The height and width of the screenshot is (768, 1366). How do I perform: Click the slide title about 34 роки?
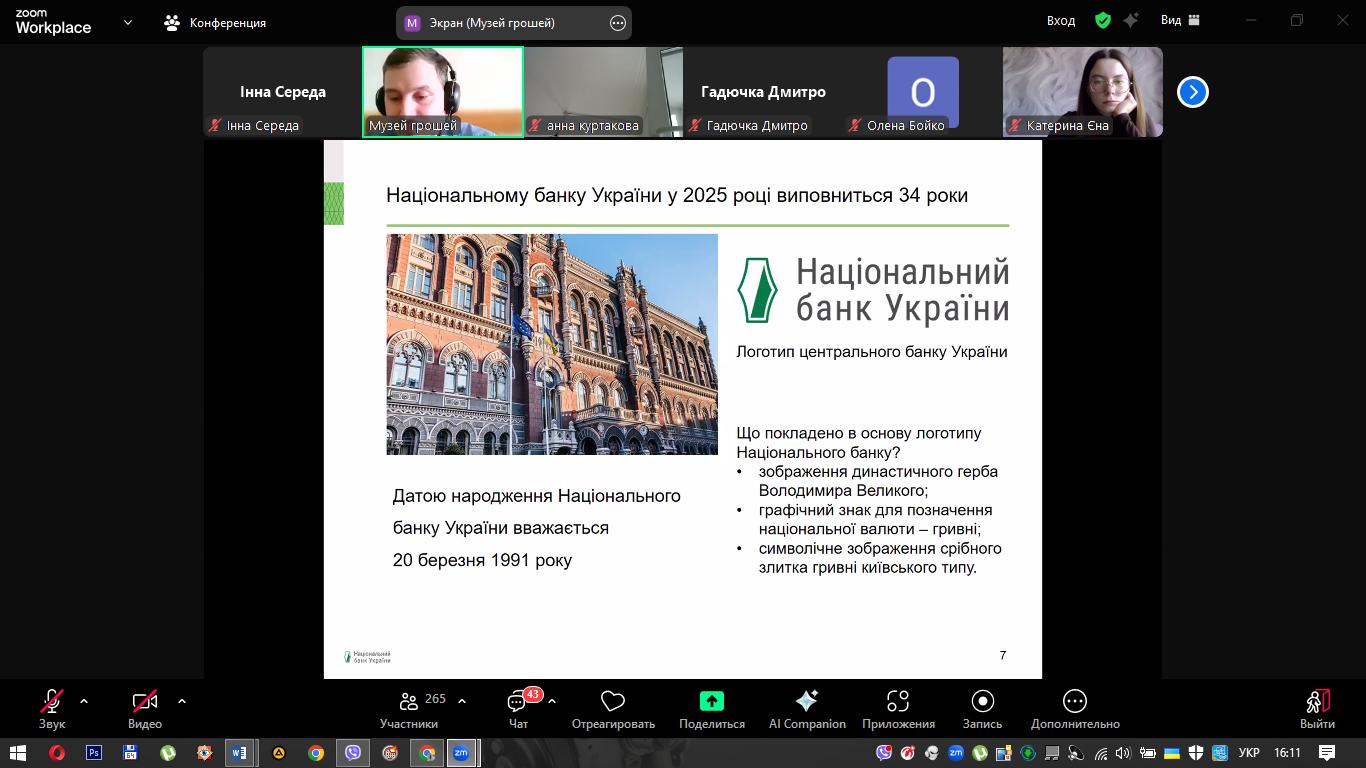pos(677,195)
